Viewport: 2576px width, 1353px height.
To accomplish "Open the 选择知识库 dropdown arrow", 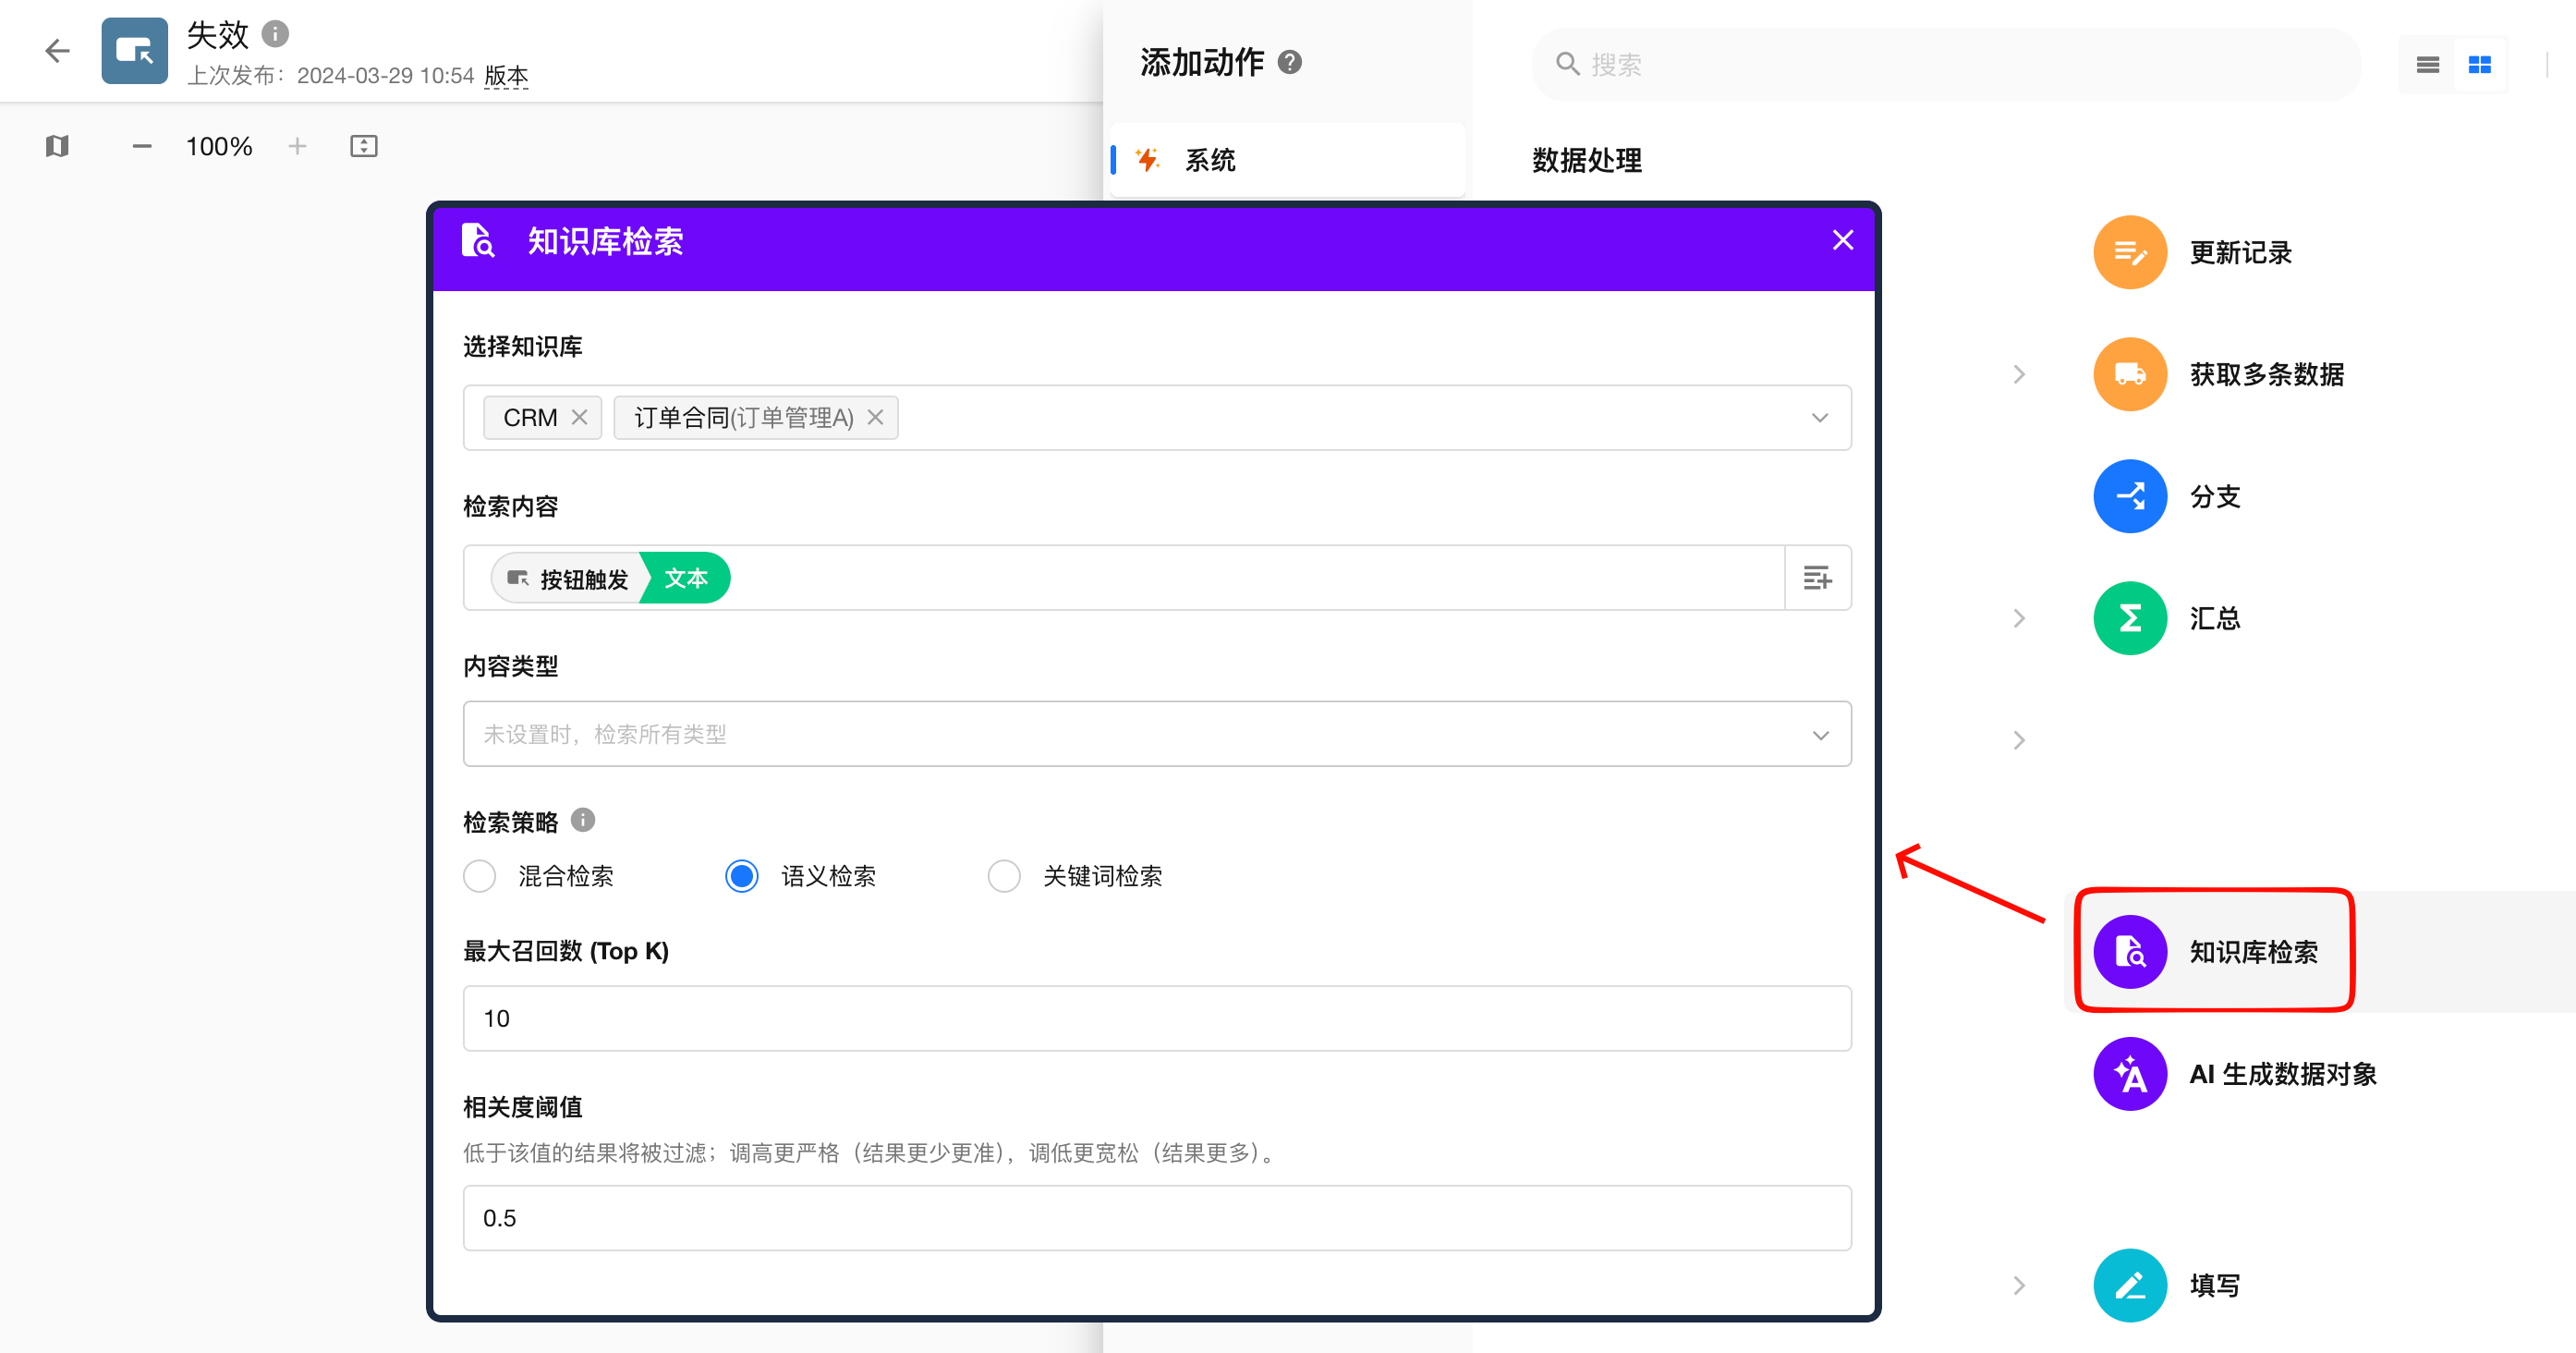I will pos(1819,418).
